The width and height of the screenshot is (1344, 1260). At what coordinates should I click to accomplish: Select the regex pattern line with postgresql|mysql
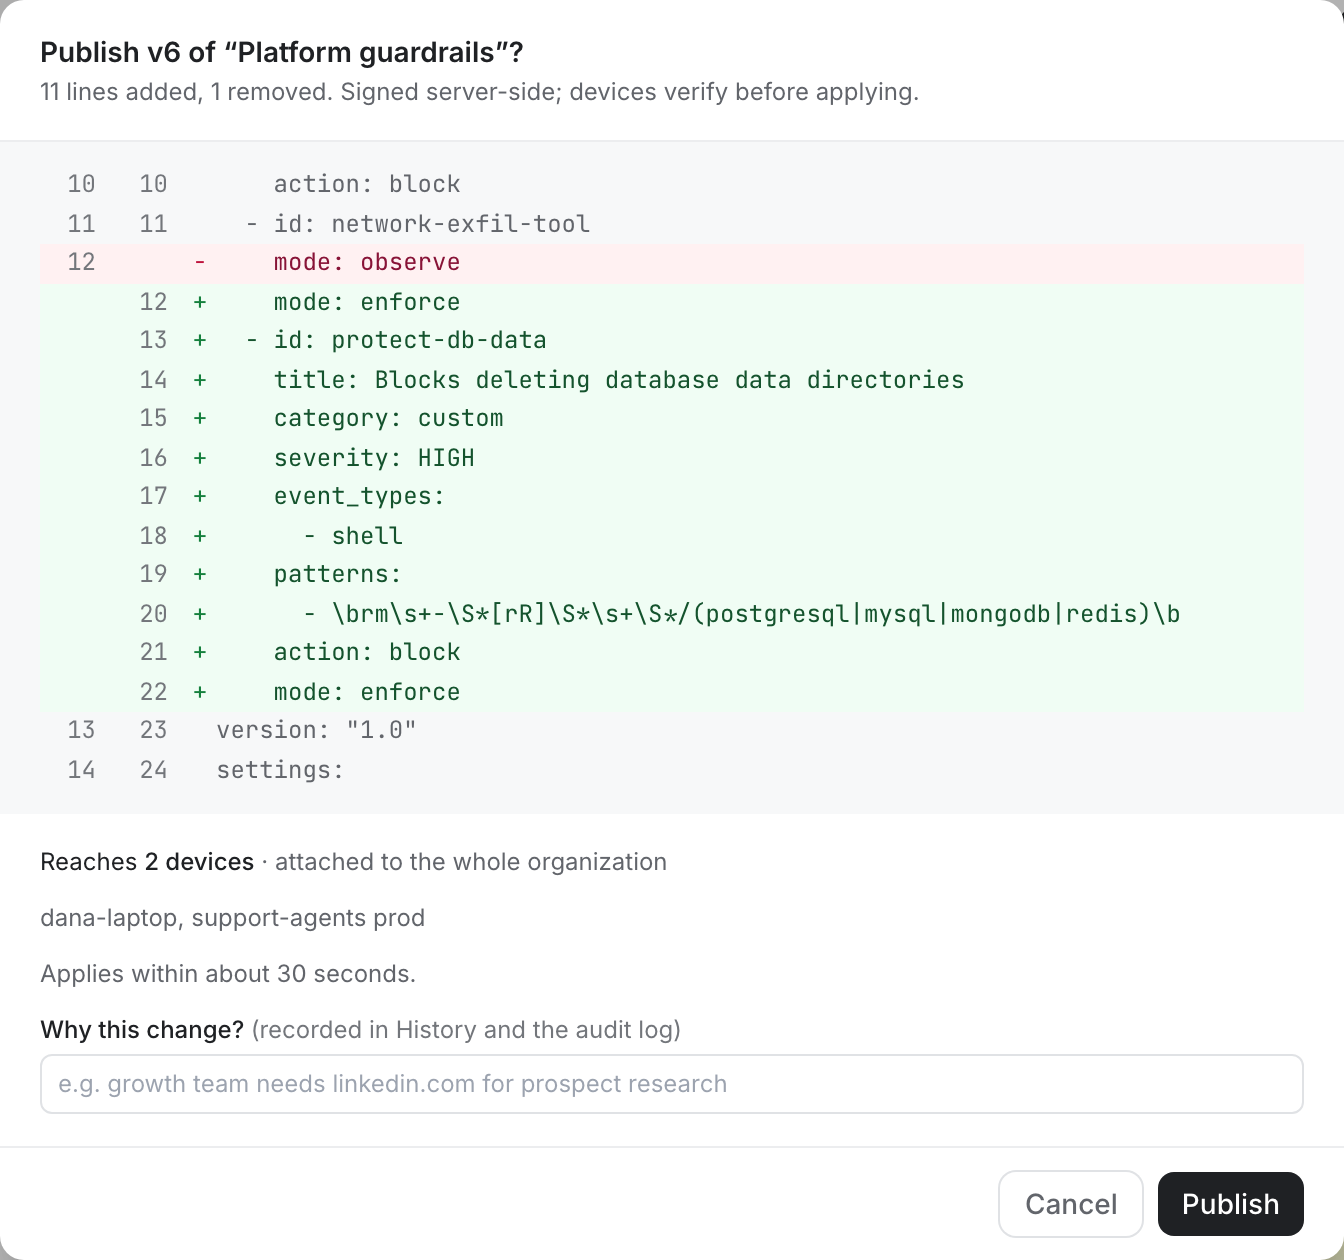pyautogui.click(x=672, y=614)
